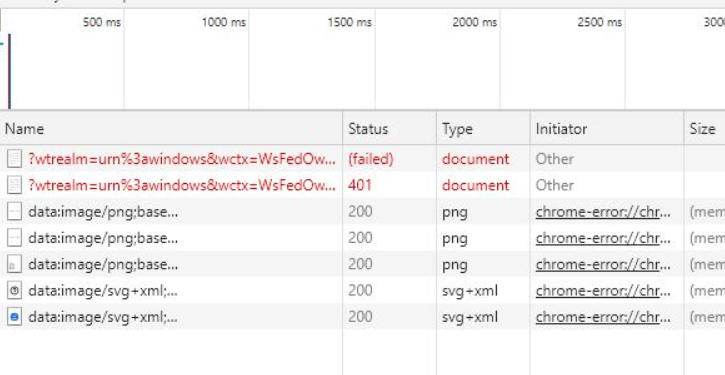The width and height of the screenshot is (725, 375).
Task: Click the 1500 ms mark in the timeline
Action: [350, 22]
